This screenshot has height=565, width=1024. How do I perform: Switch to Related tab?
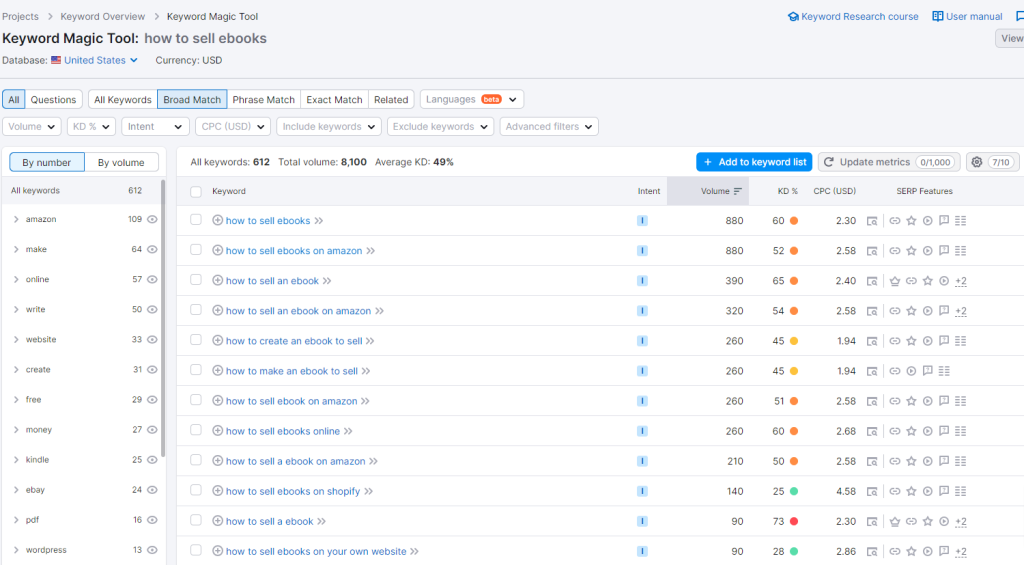(x=391, y=99)
